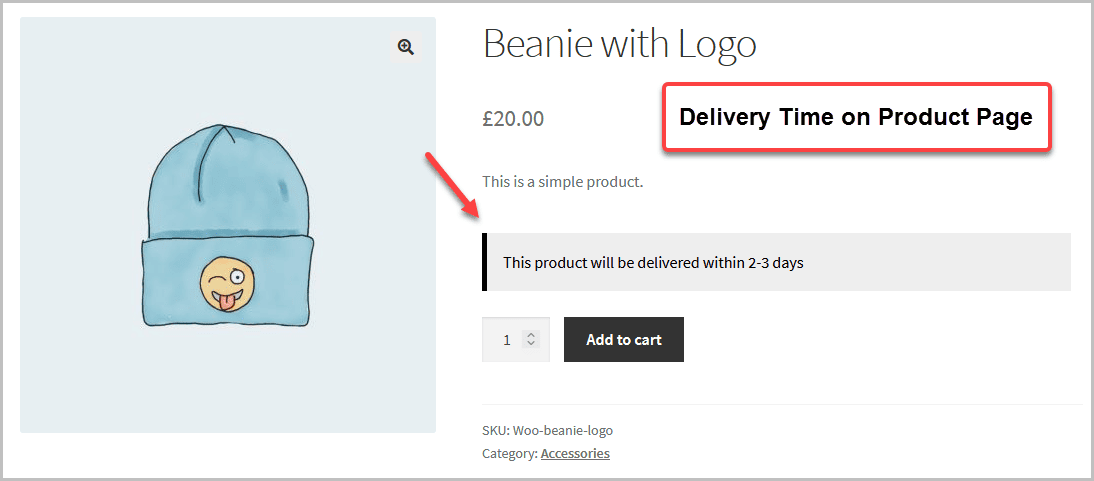Click the magnifier zoom icon on product image
The width and height of the screenshot is (1094, 481).
405,47
